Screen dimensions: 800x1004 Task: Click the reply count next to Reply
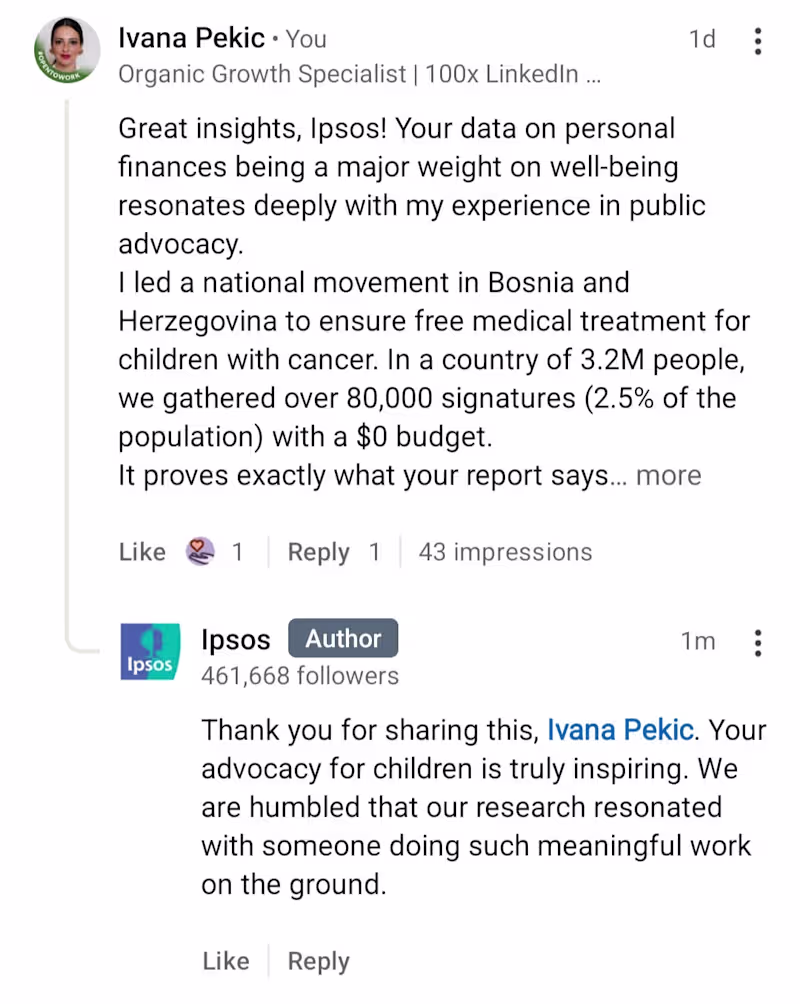(374, 552)
